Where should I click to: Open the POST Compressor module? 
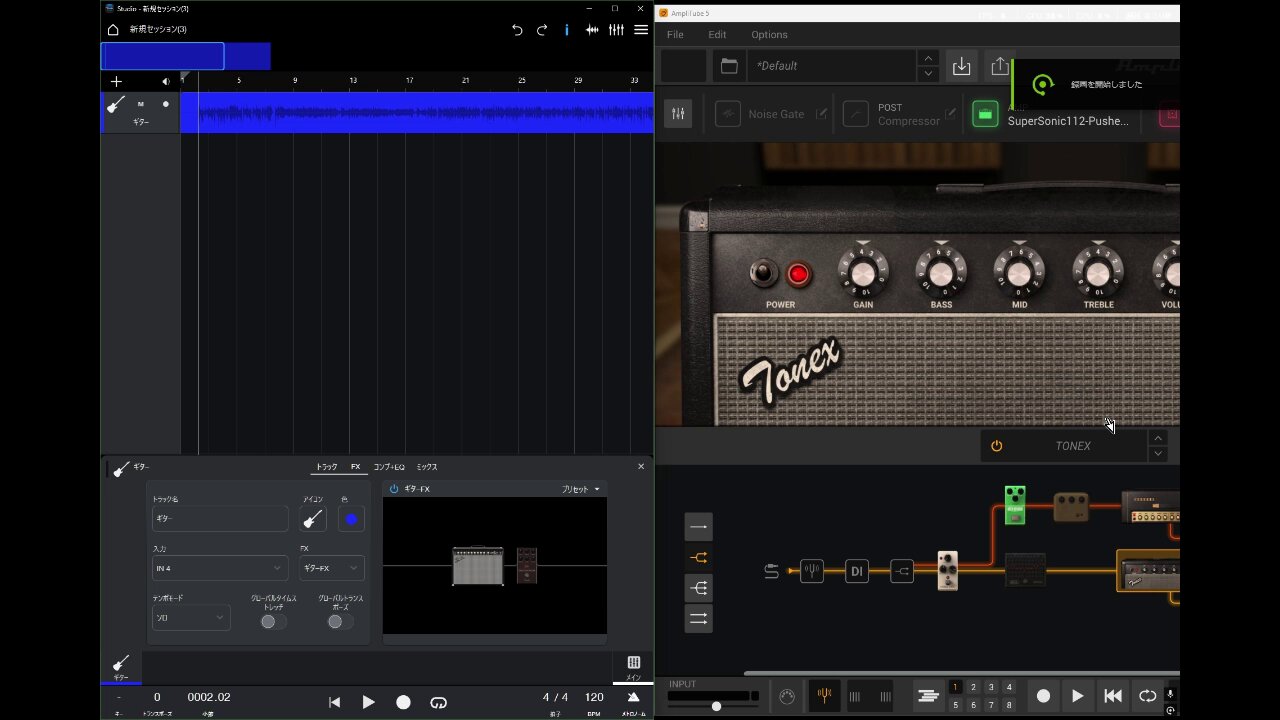pyautogui.click(x=855, y=114)
